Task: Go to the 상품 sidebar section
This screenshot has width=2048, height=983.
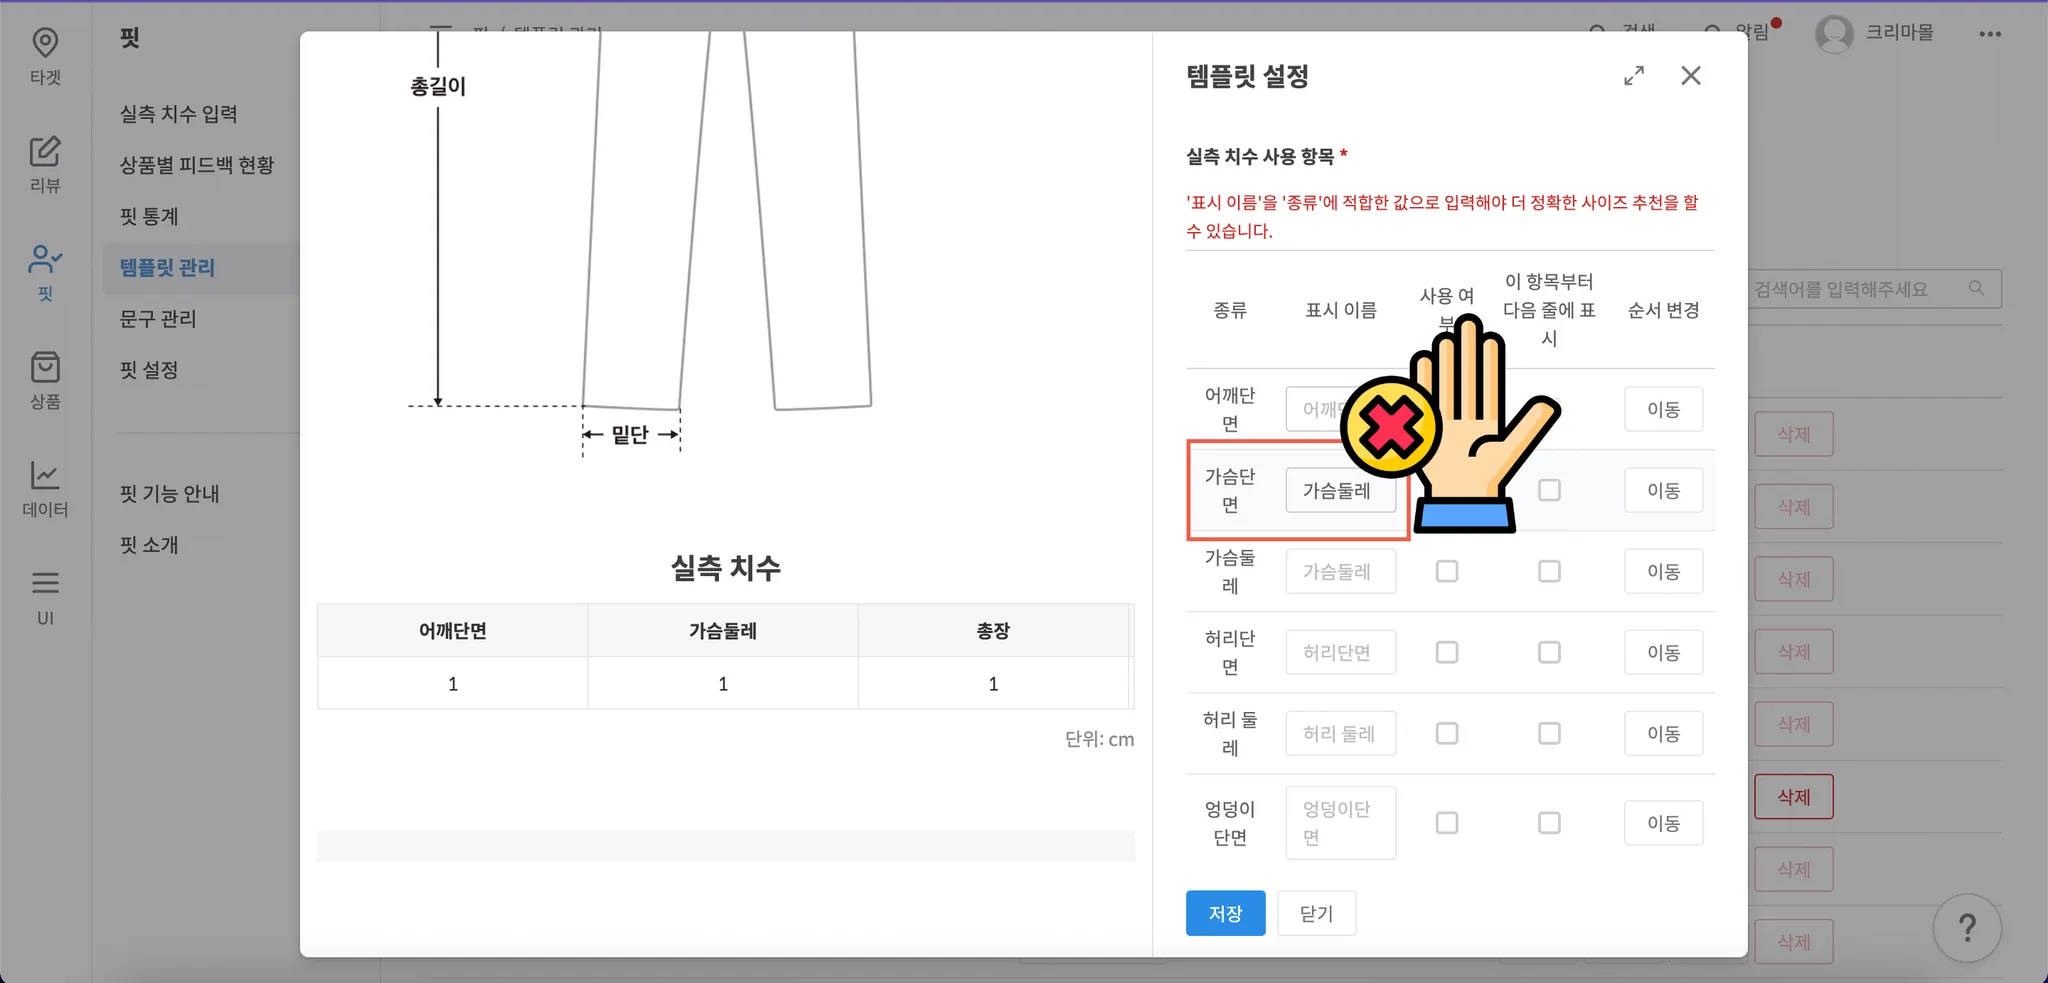Action: 45,380
